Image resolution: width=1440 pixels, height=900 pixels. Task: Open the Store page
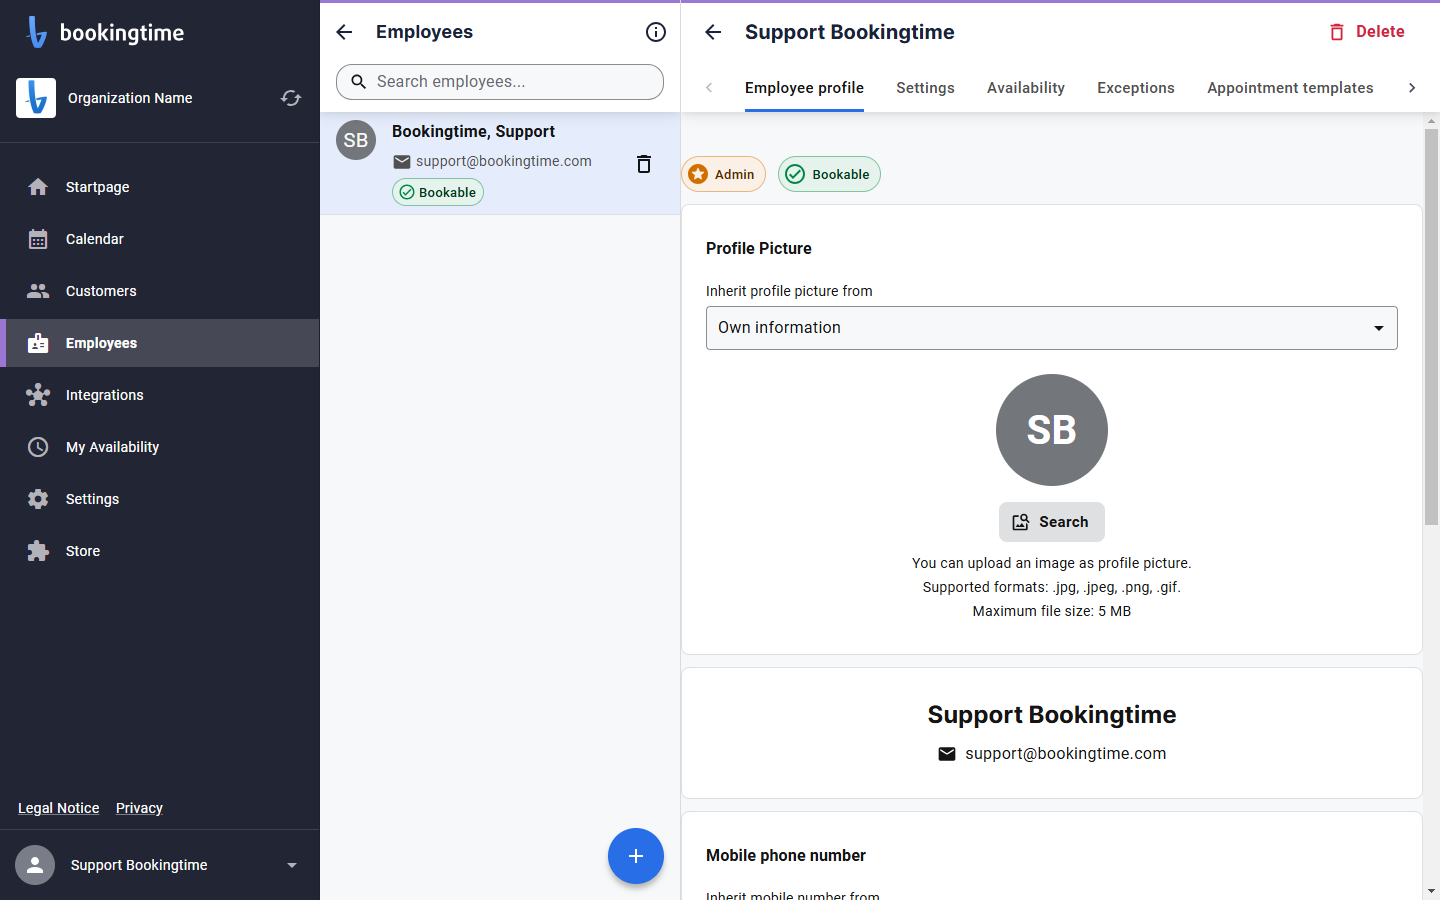pos(160,551)
